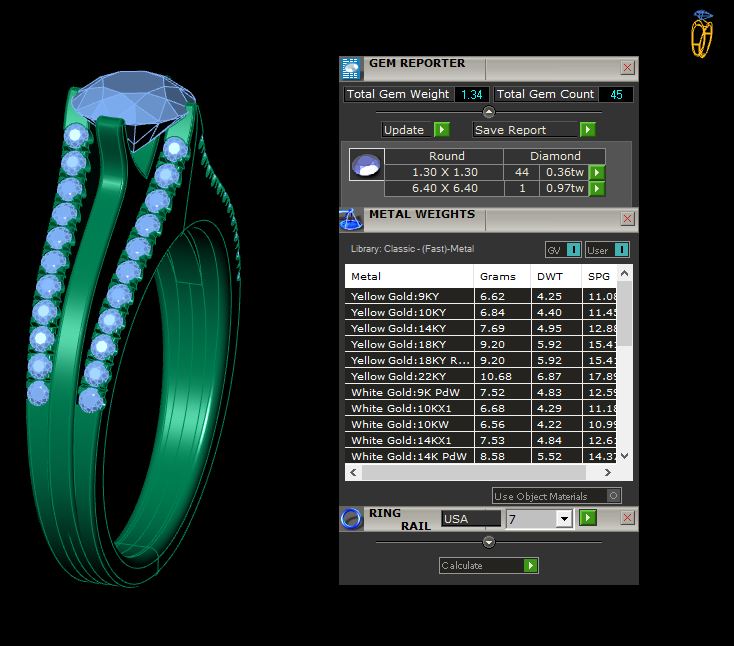Click green arrow on 0.97tw row
This screenshot has width=734, height=646.
tap(596, 189)
